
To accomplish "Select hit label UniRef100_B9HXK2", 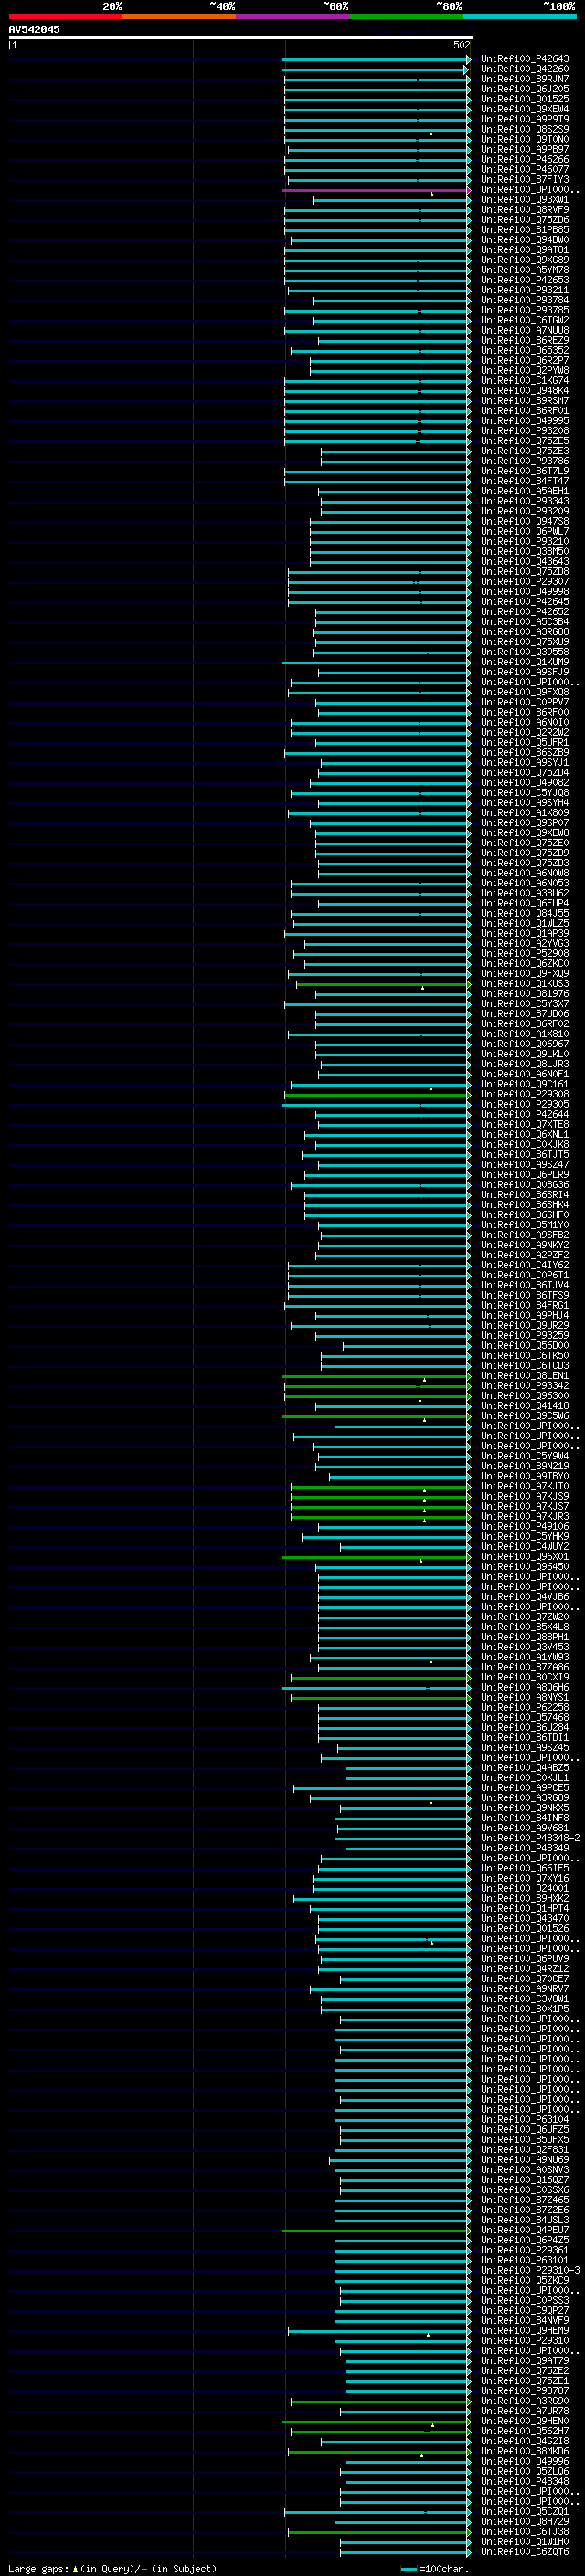I will pos(525,1898).
